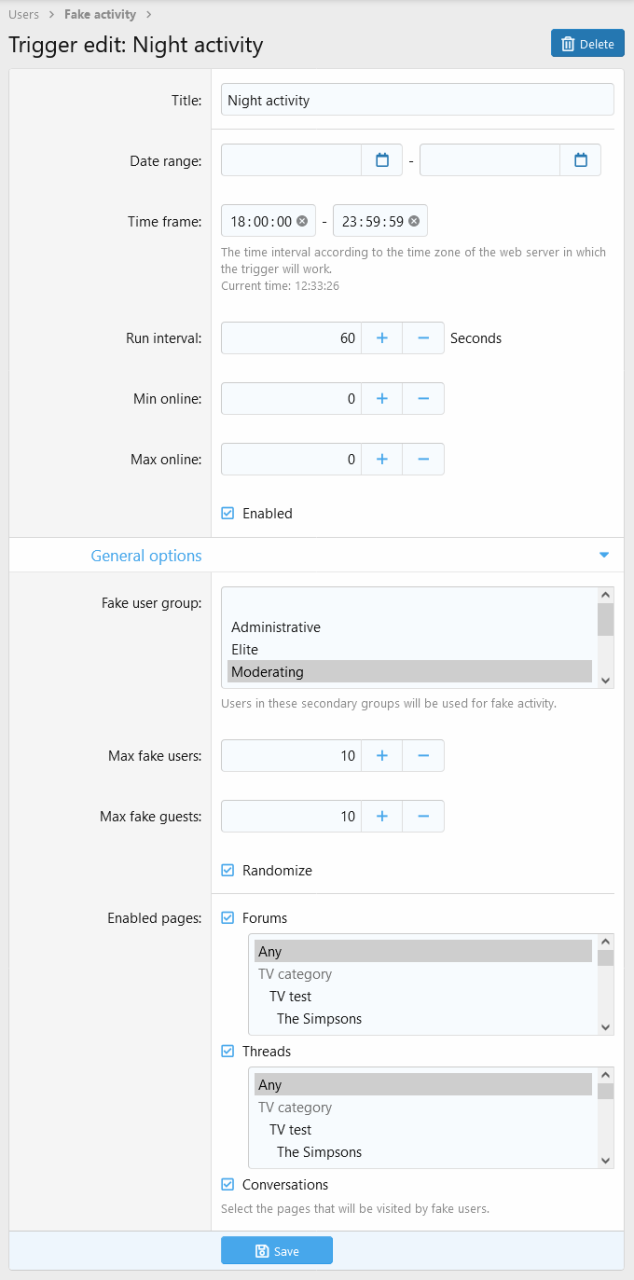Open the end date calendar picker
Viewport: 634px width, 1280px height.
[580, 160]
